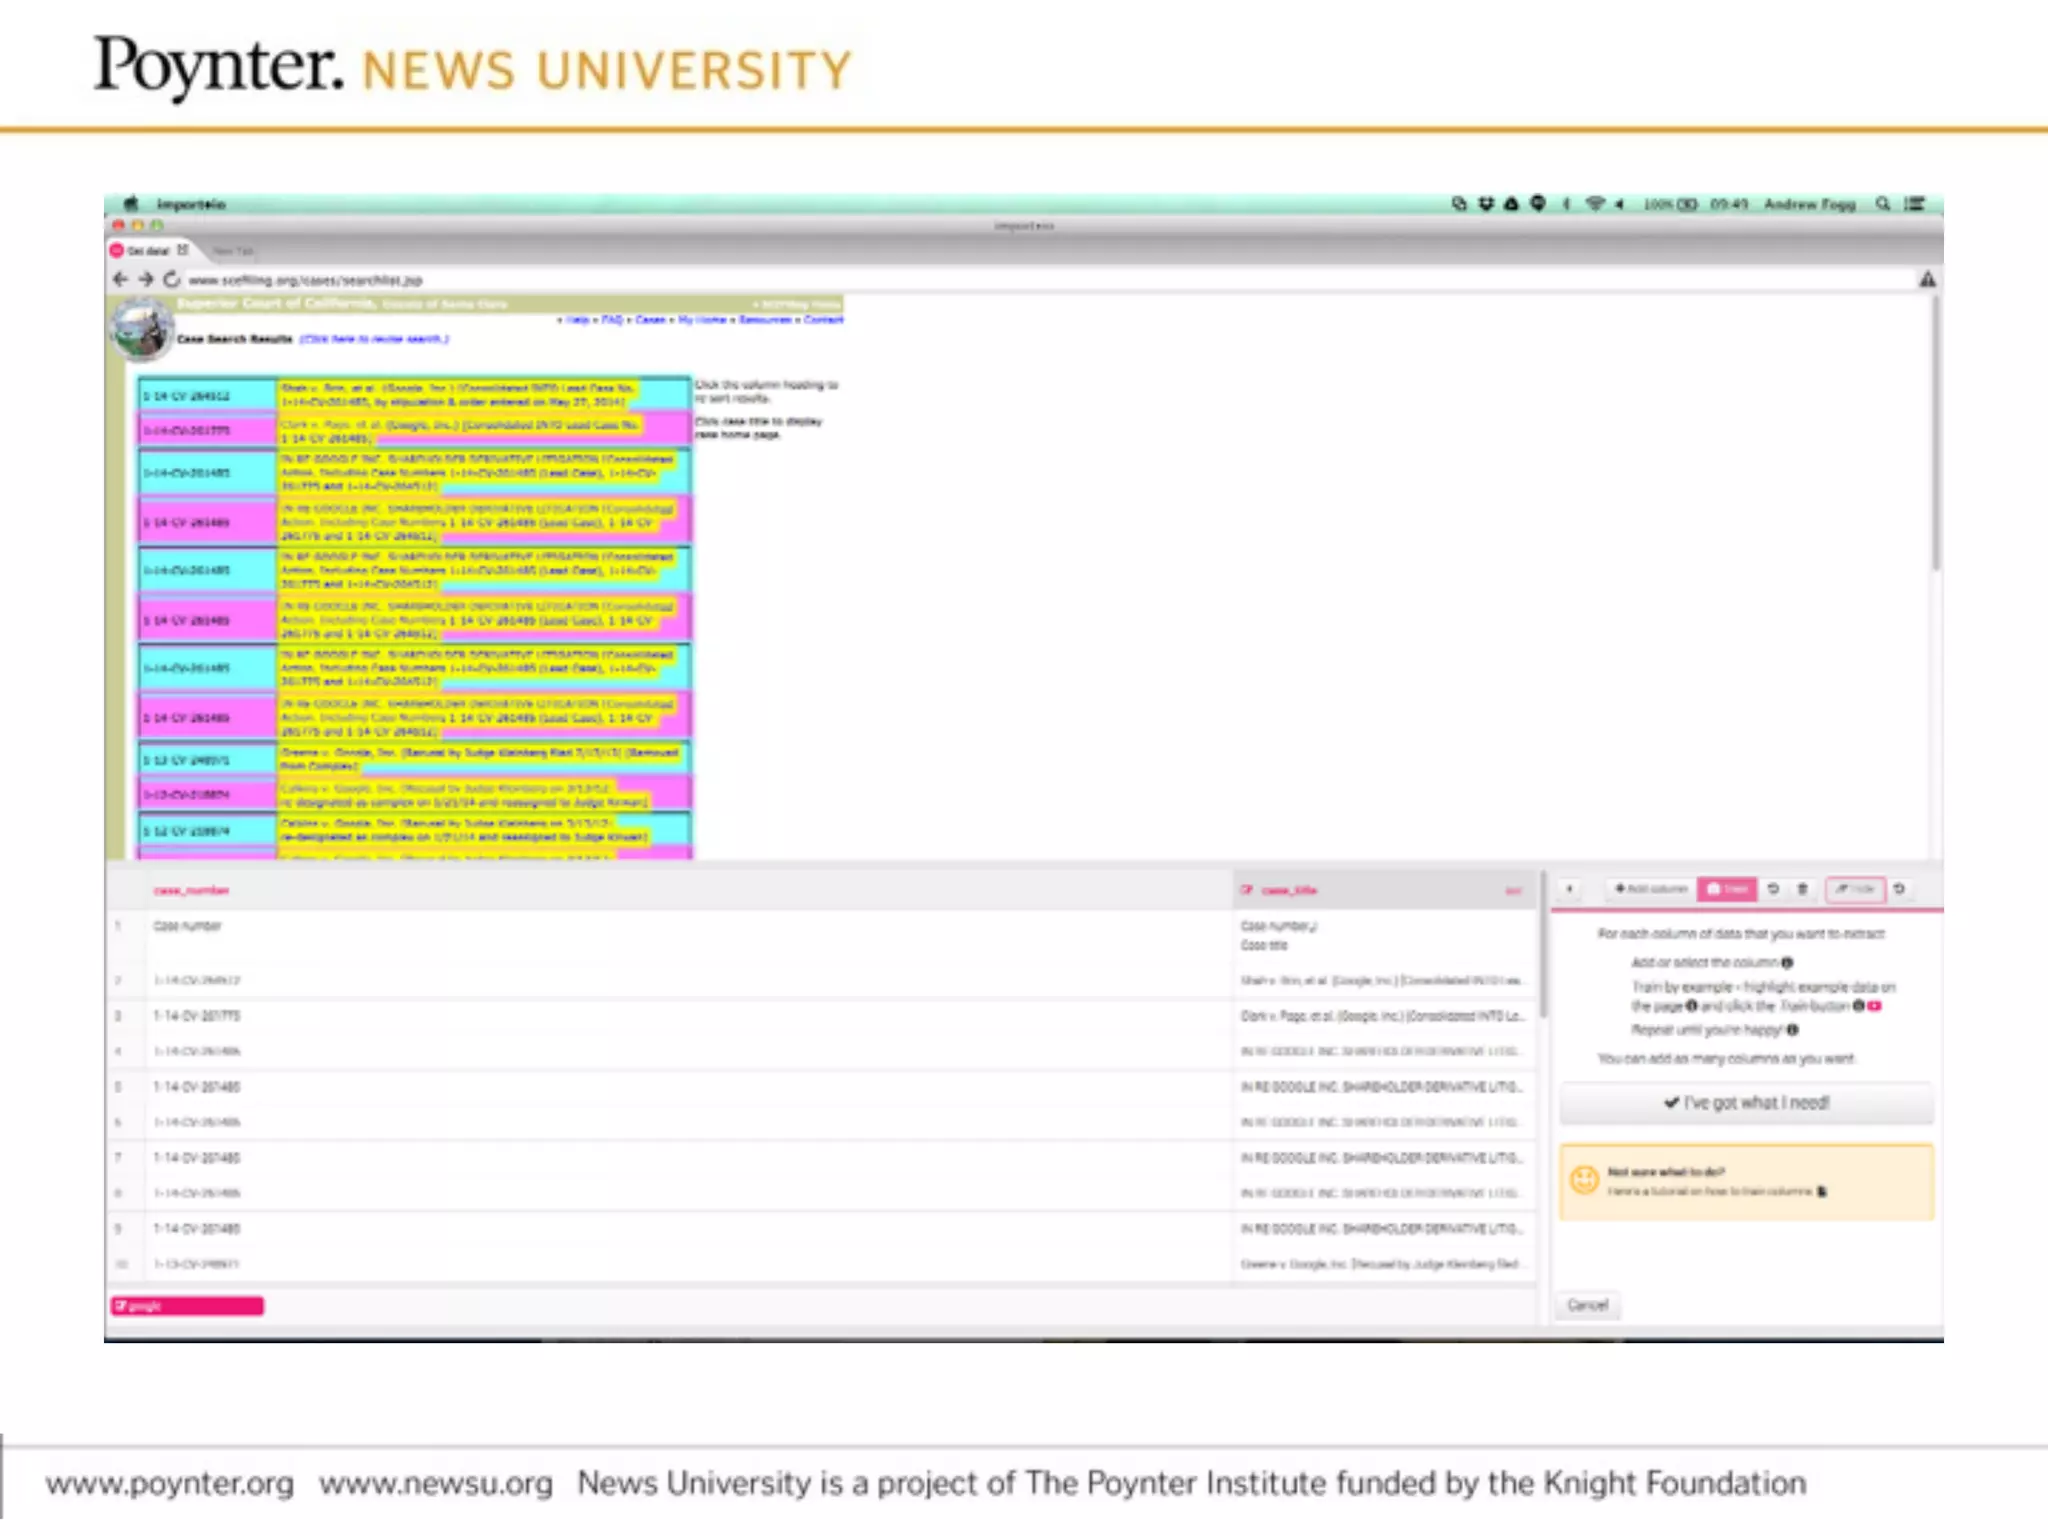This screenshot has height=1536, width=2048.
Task: Collapse side panel with left arrow
Action: click(1570, 889)
